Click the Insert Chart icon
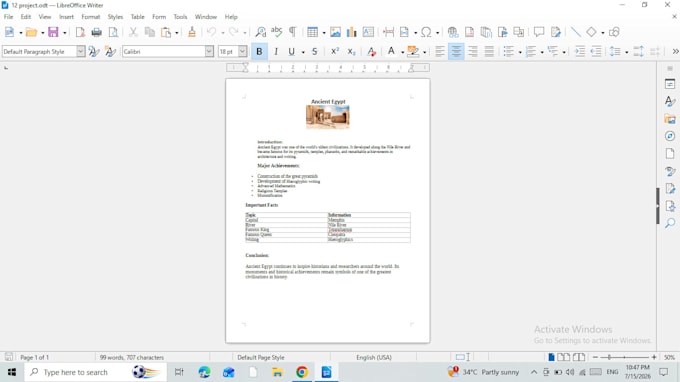The width and height of the screenshot is (680, 382). click(351, 32)
